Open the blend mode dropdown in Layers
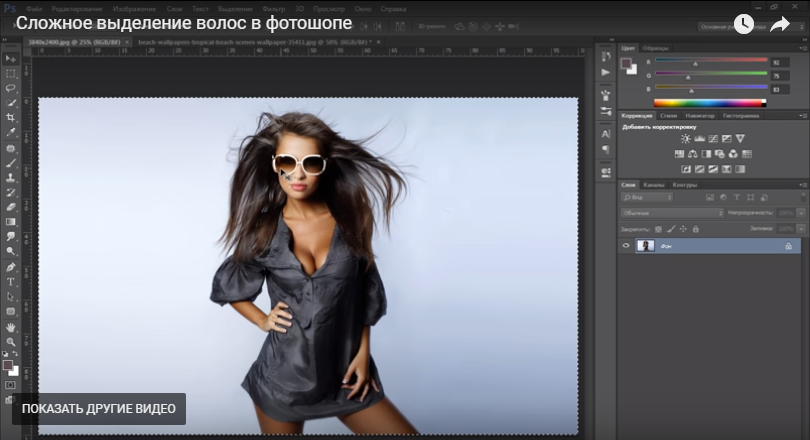 click(672, 213)
